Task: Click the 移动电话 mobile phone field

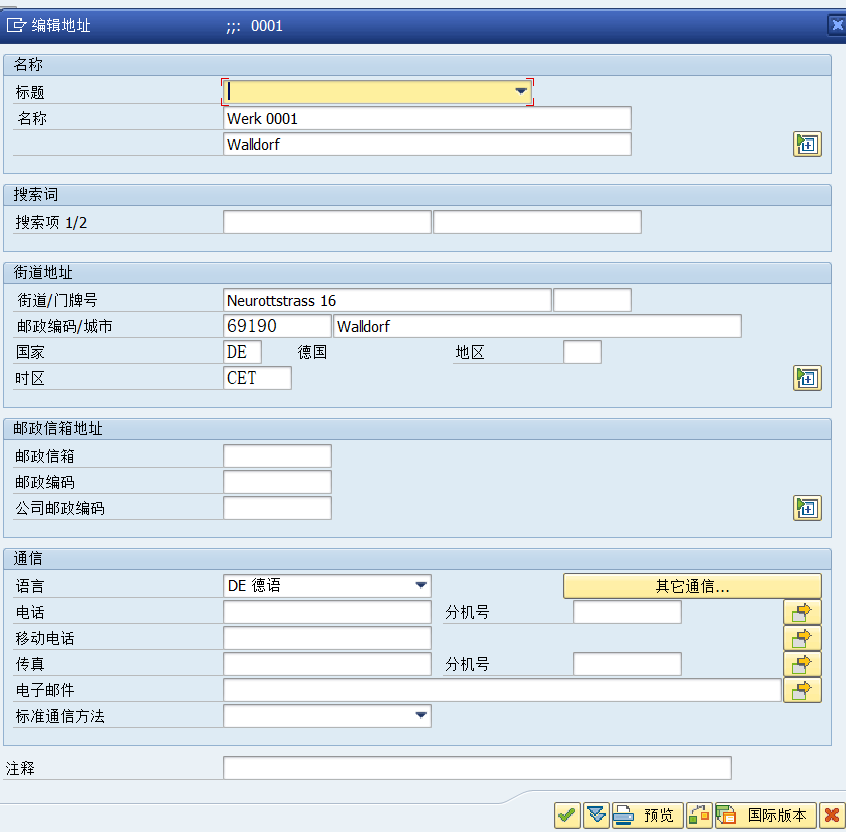Action: [x=327, y=638]
